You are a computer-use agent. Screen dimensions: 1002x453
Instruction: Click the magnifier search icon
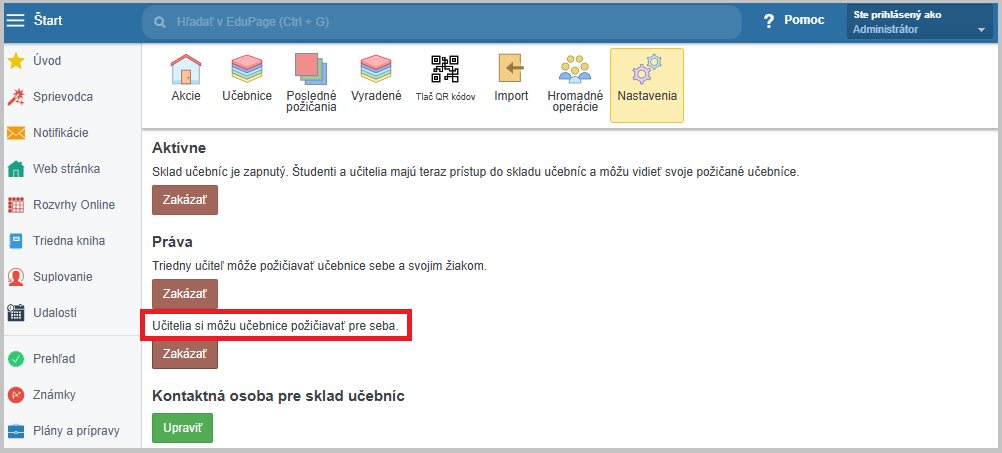[160, 22]
